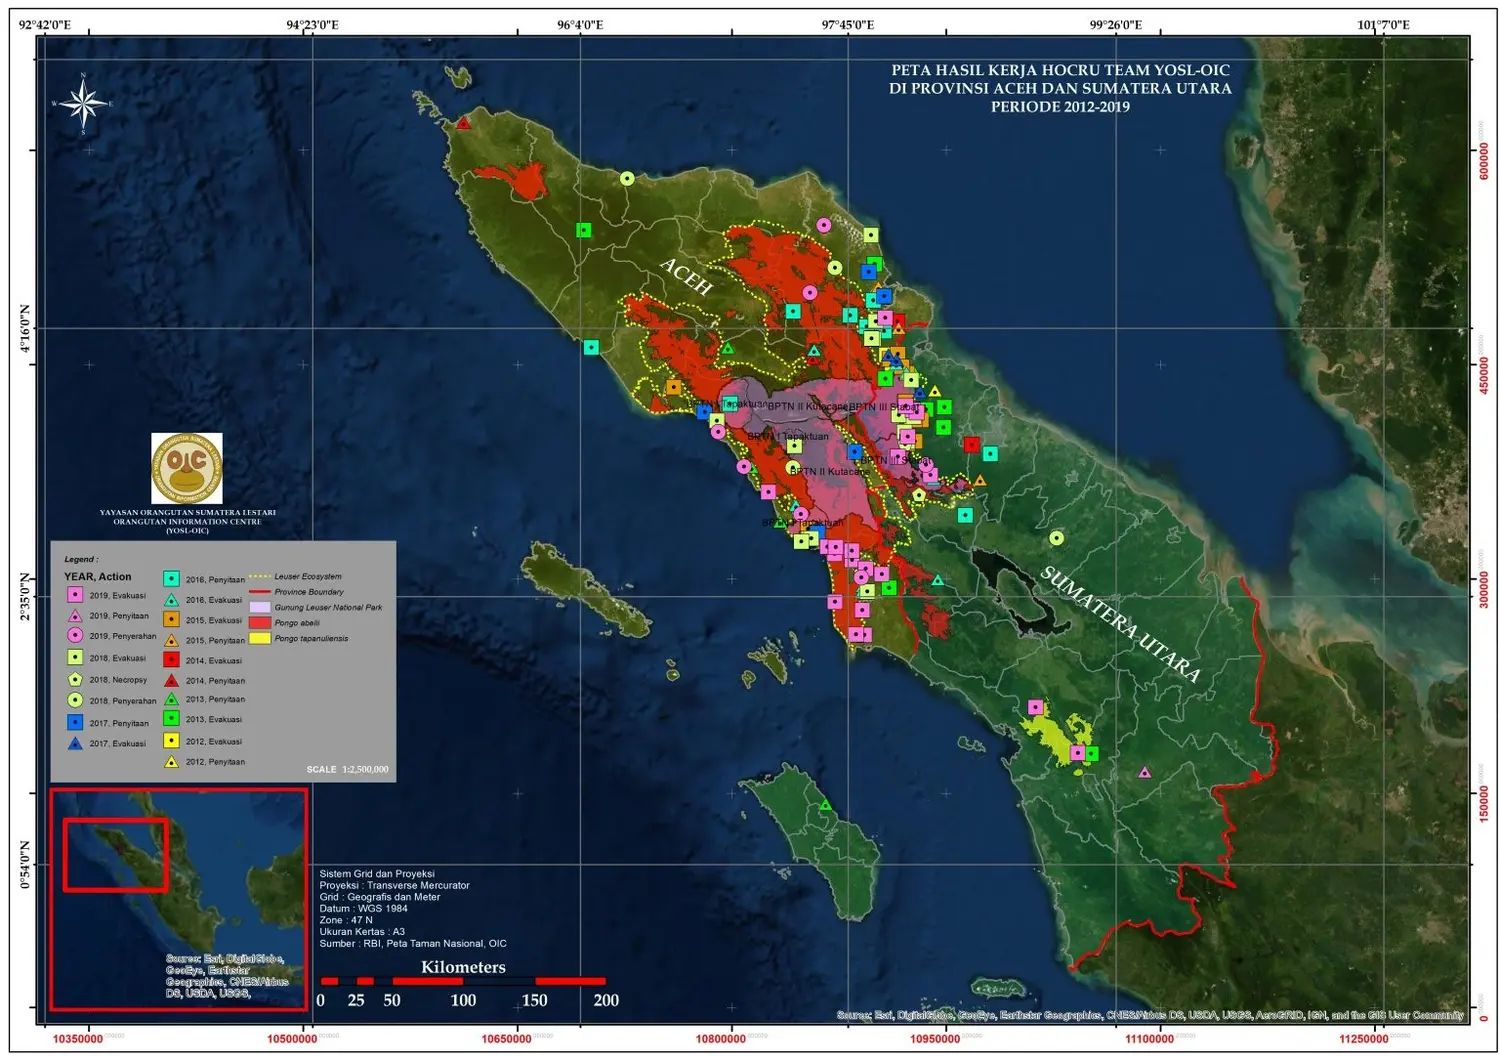1500x1061 pixels.
Task: Click the Pongo abelii red color swatch
Action: pyautogui.click(x=260, y=623)
